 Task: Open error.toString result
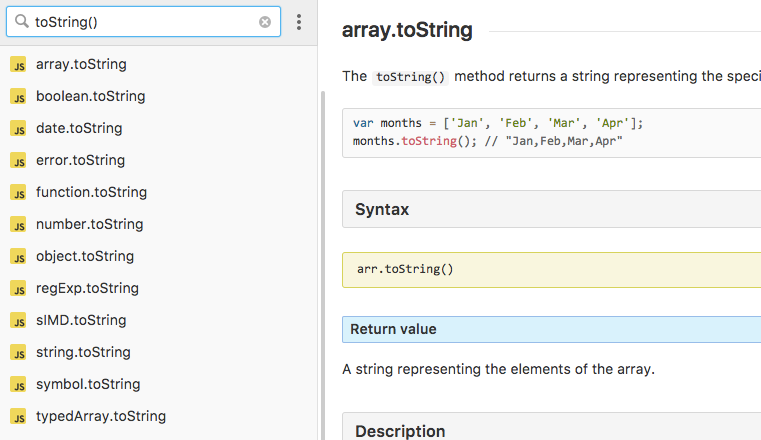tap(159, 160)
